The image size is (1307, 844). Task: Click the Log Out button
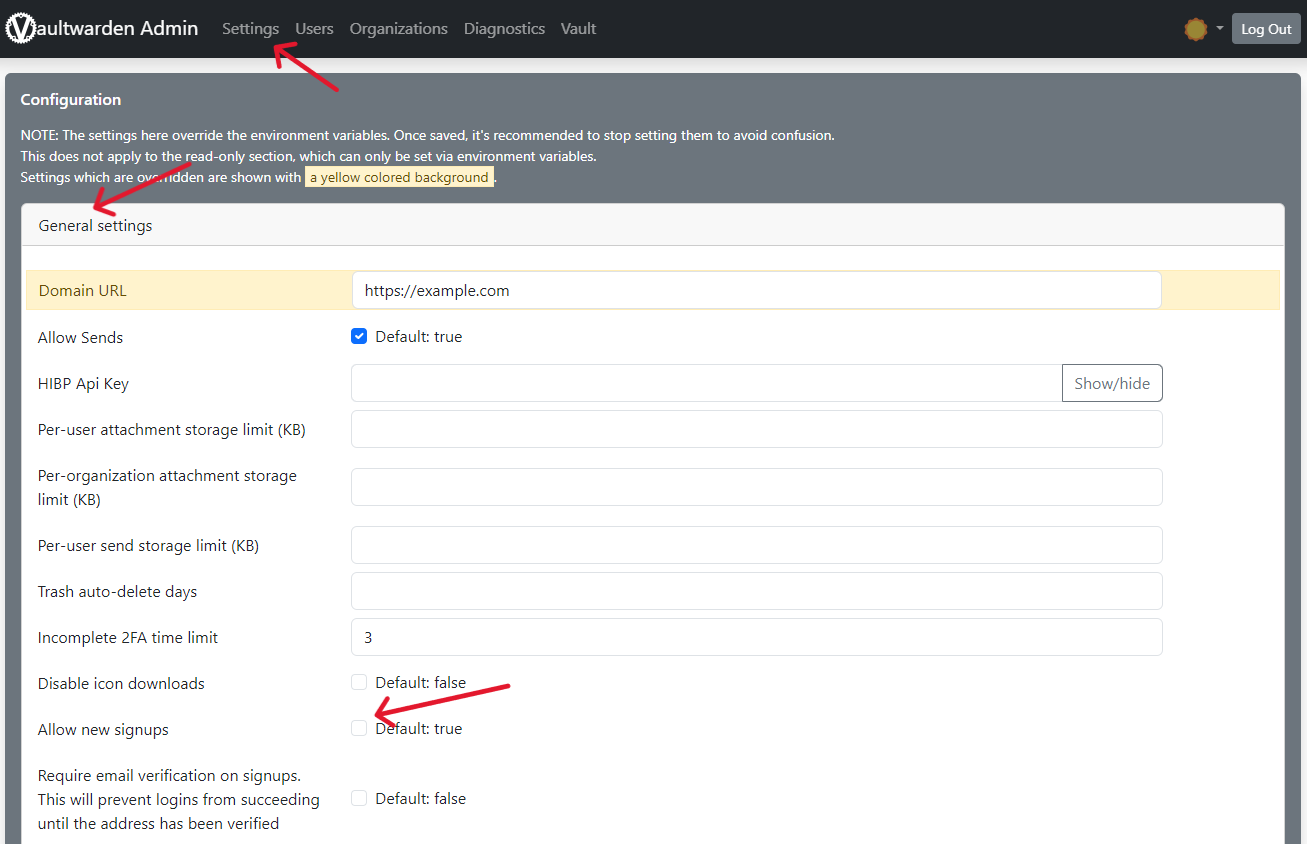[1266, 29]
